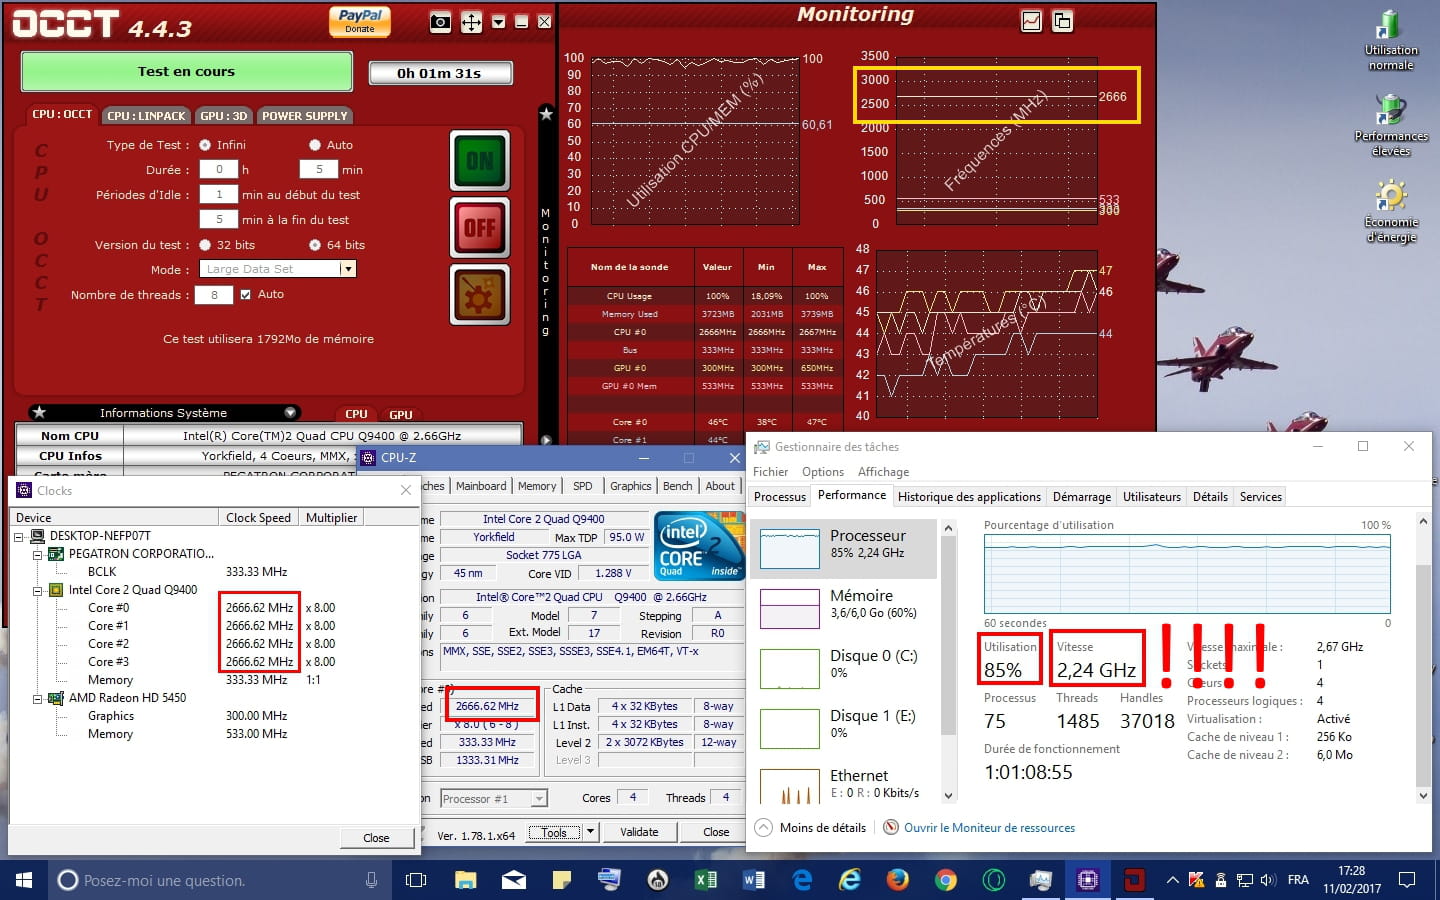Click the monitoring graph options icon
The height and width of the screenshot is (900, 1440).
tap(1031, 21)
